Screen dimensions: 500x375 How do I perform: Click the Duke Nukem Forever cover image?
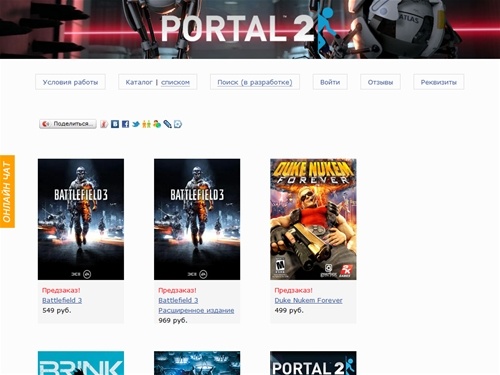click(313, 219)
